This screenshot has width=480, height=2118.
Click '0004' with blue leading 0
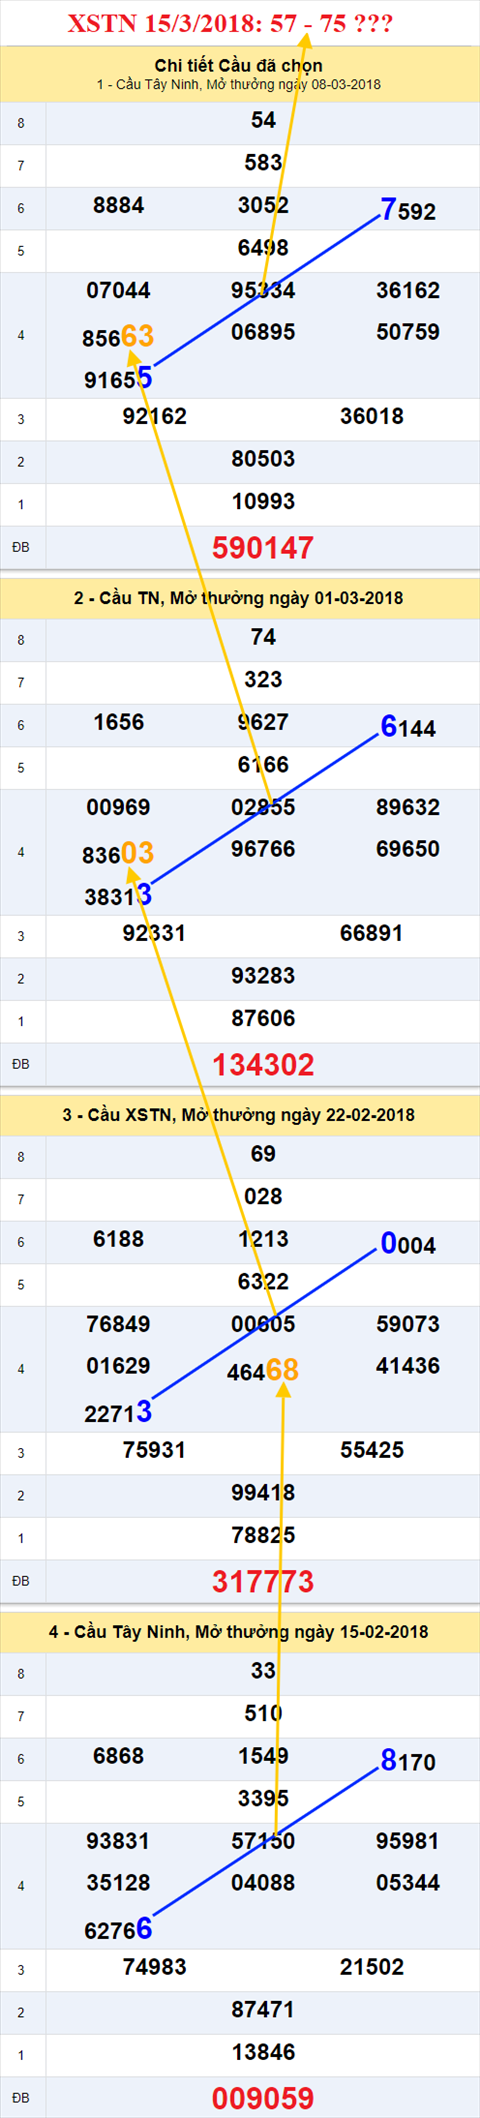tap(408, 1244)
